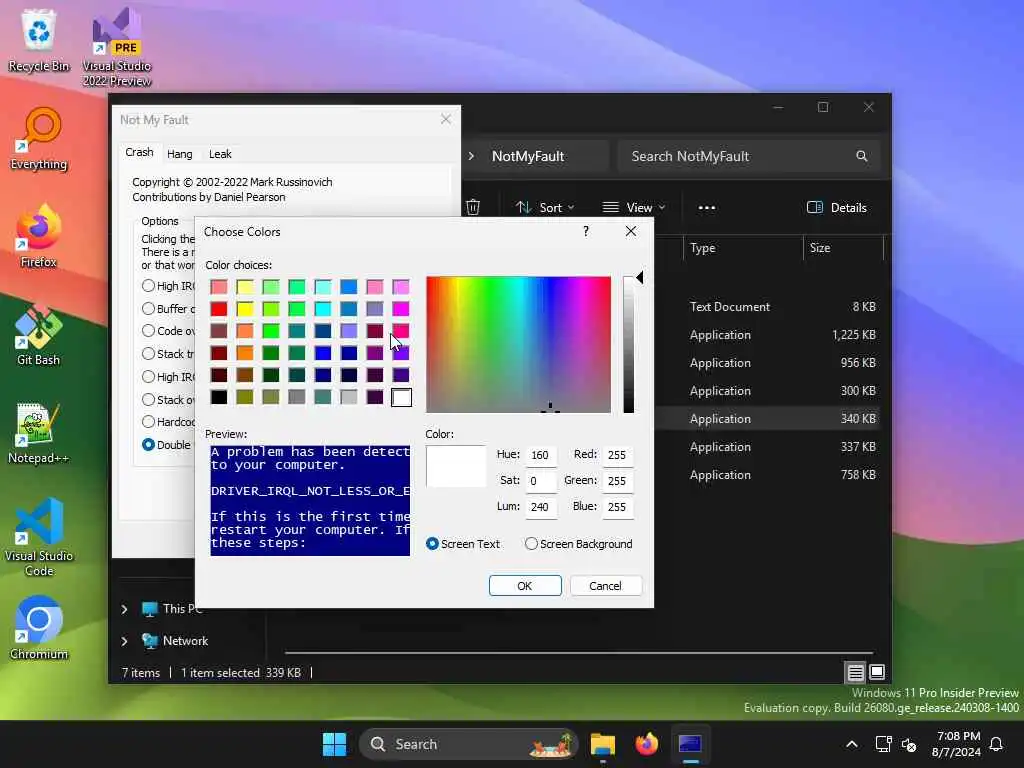
Task: Open the Sort dropdown in Explorer
Action: click(545, 208)
